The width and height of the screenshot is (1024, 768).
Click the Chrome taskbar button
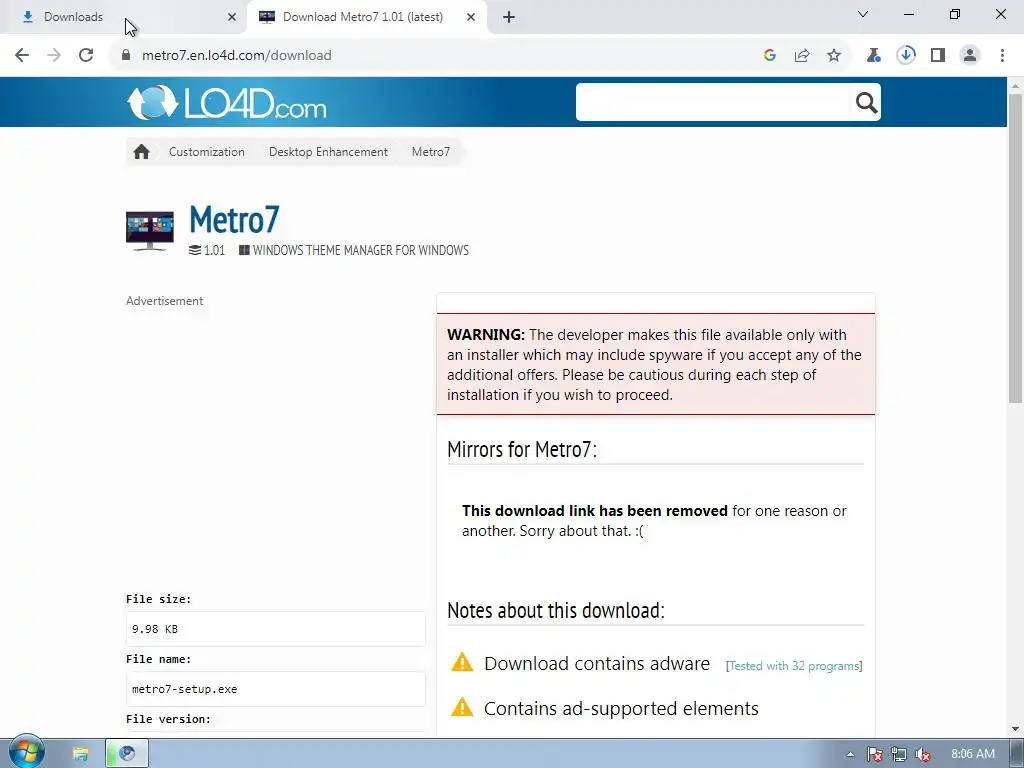127,754
